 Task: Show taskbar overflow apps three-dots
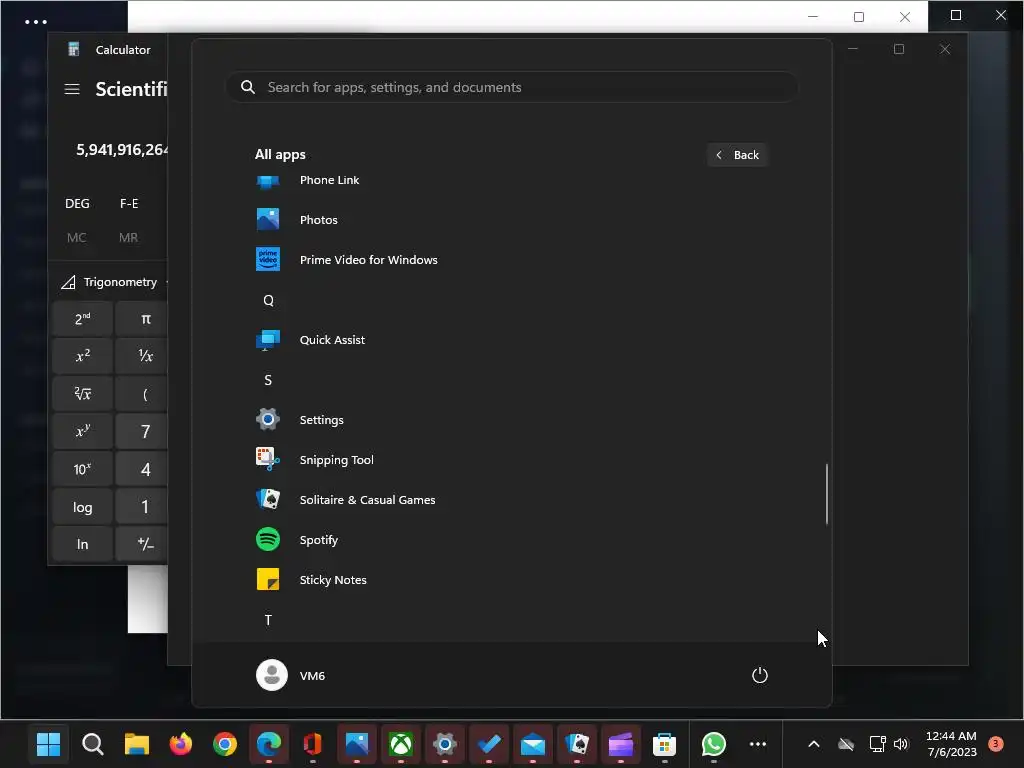click(758, 744)
